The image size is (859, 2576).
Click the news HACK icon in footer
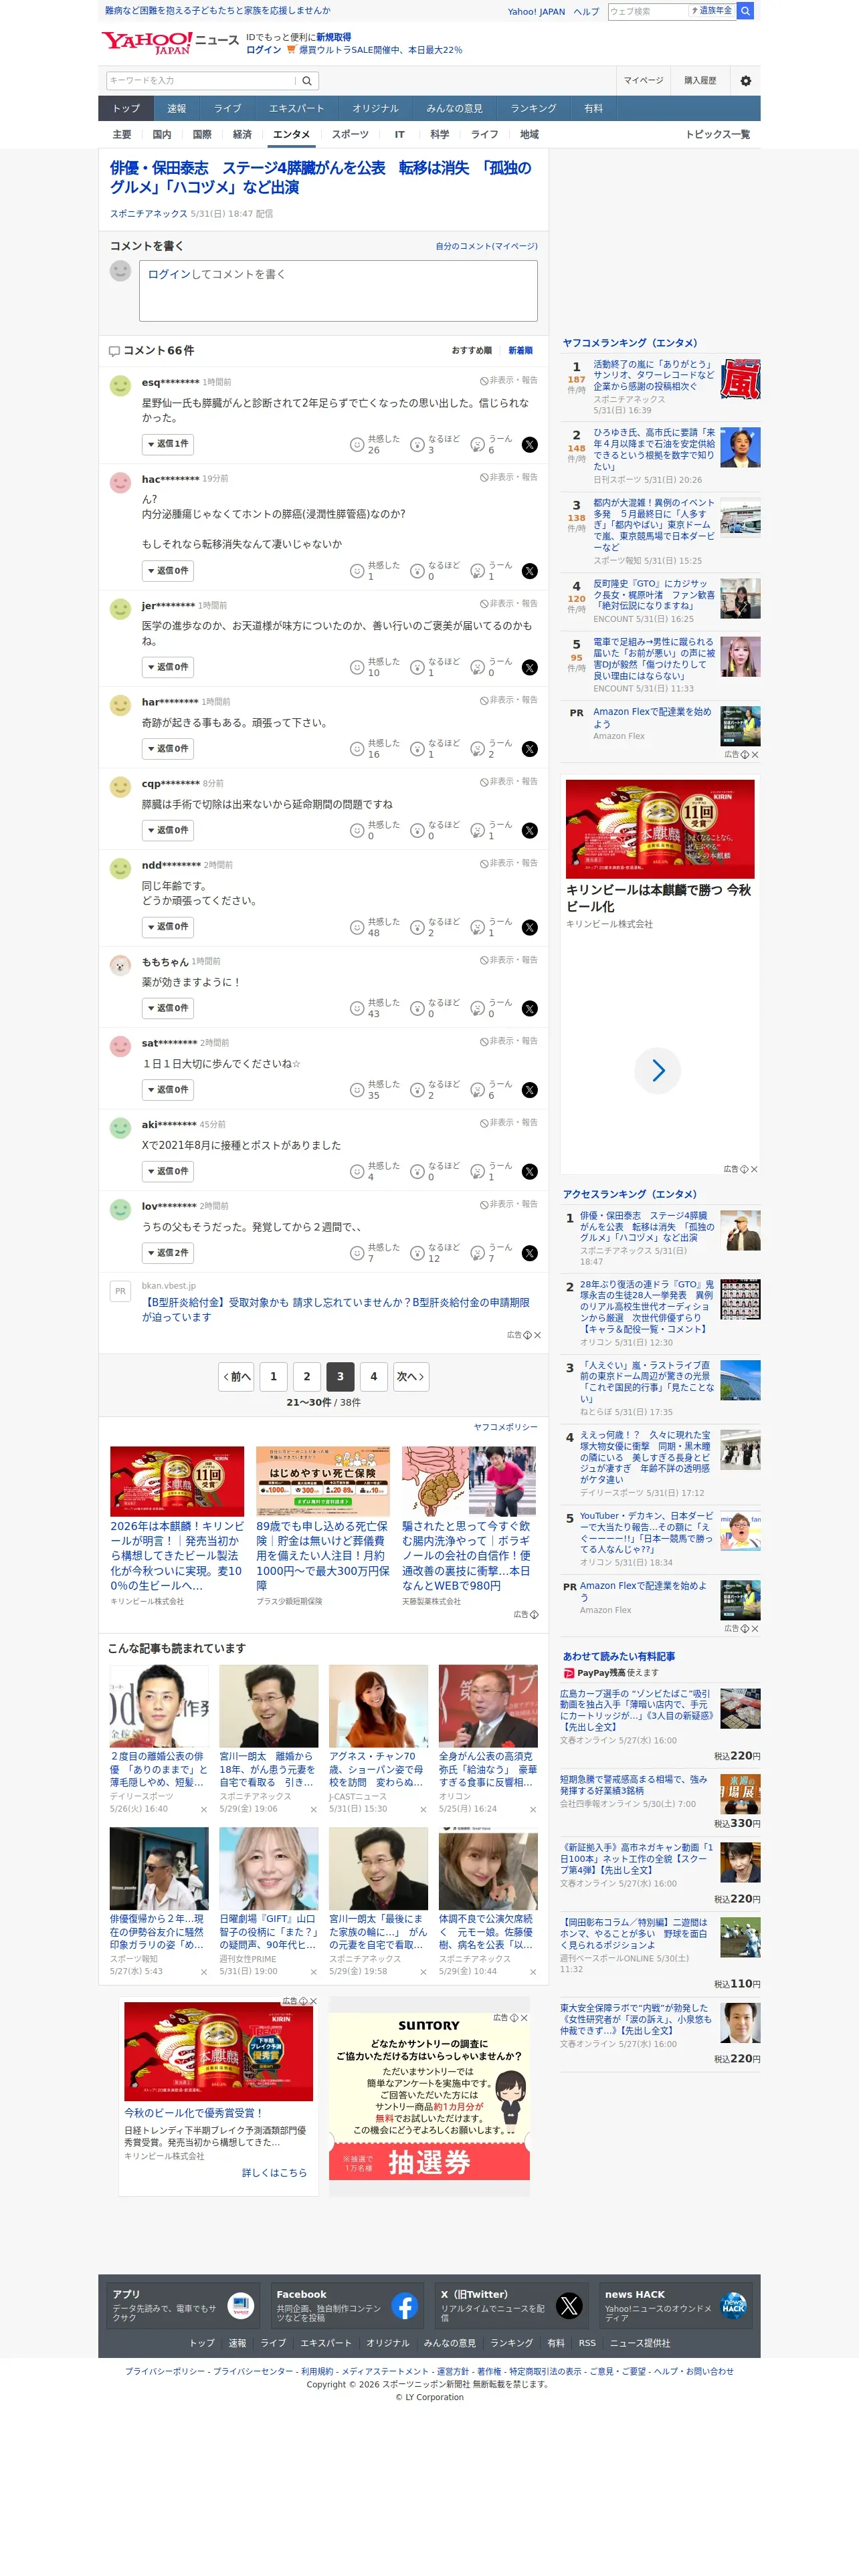click(x=733, y=2306)
